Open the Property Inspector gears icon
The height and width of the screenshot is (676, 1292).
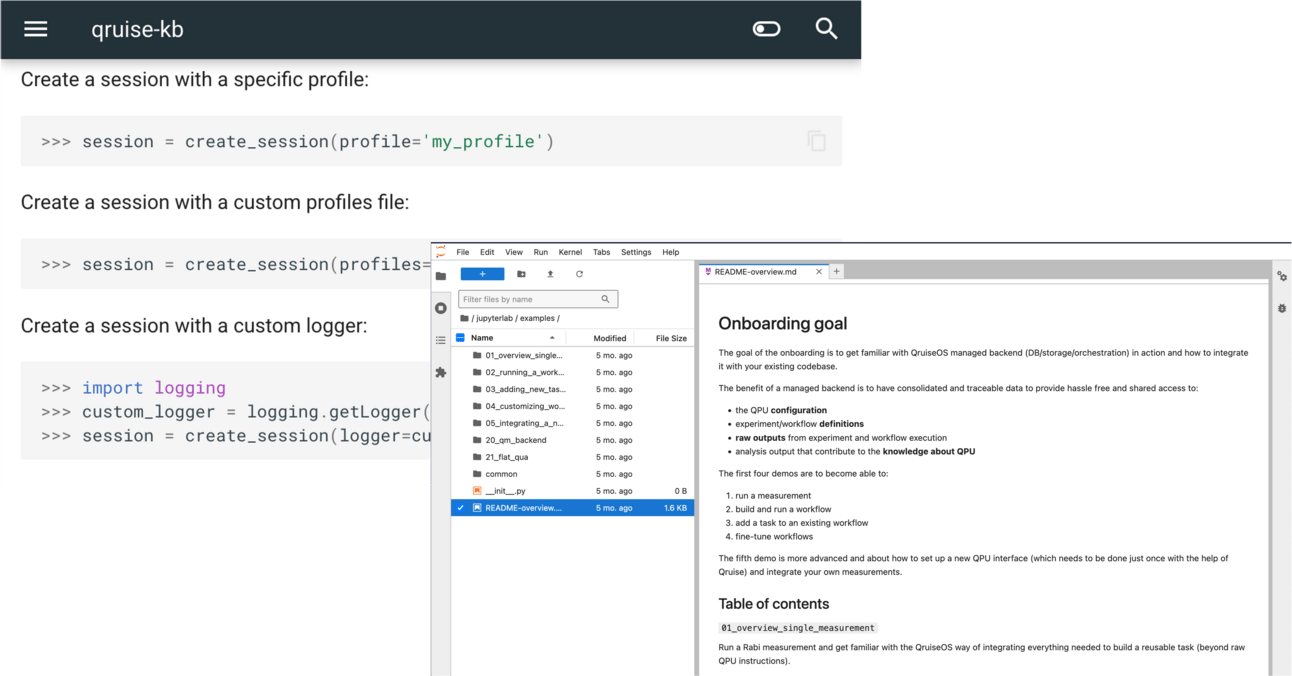click(x=1281, y=276)
